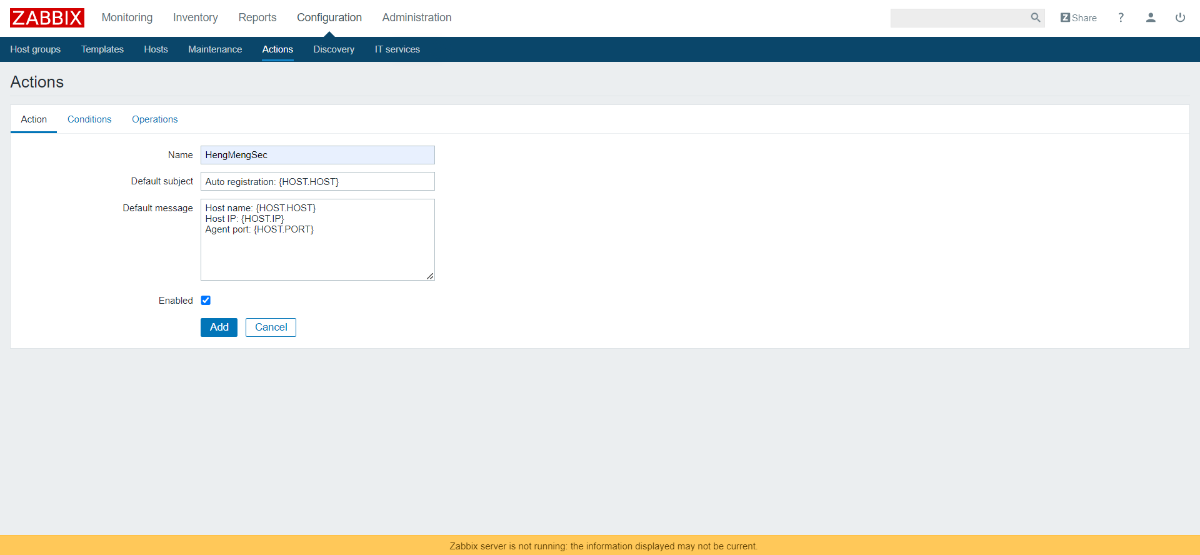The width and height of the screenshot is (1200, 555).
Task: Click the Default message text area
Action: [318, 240]
